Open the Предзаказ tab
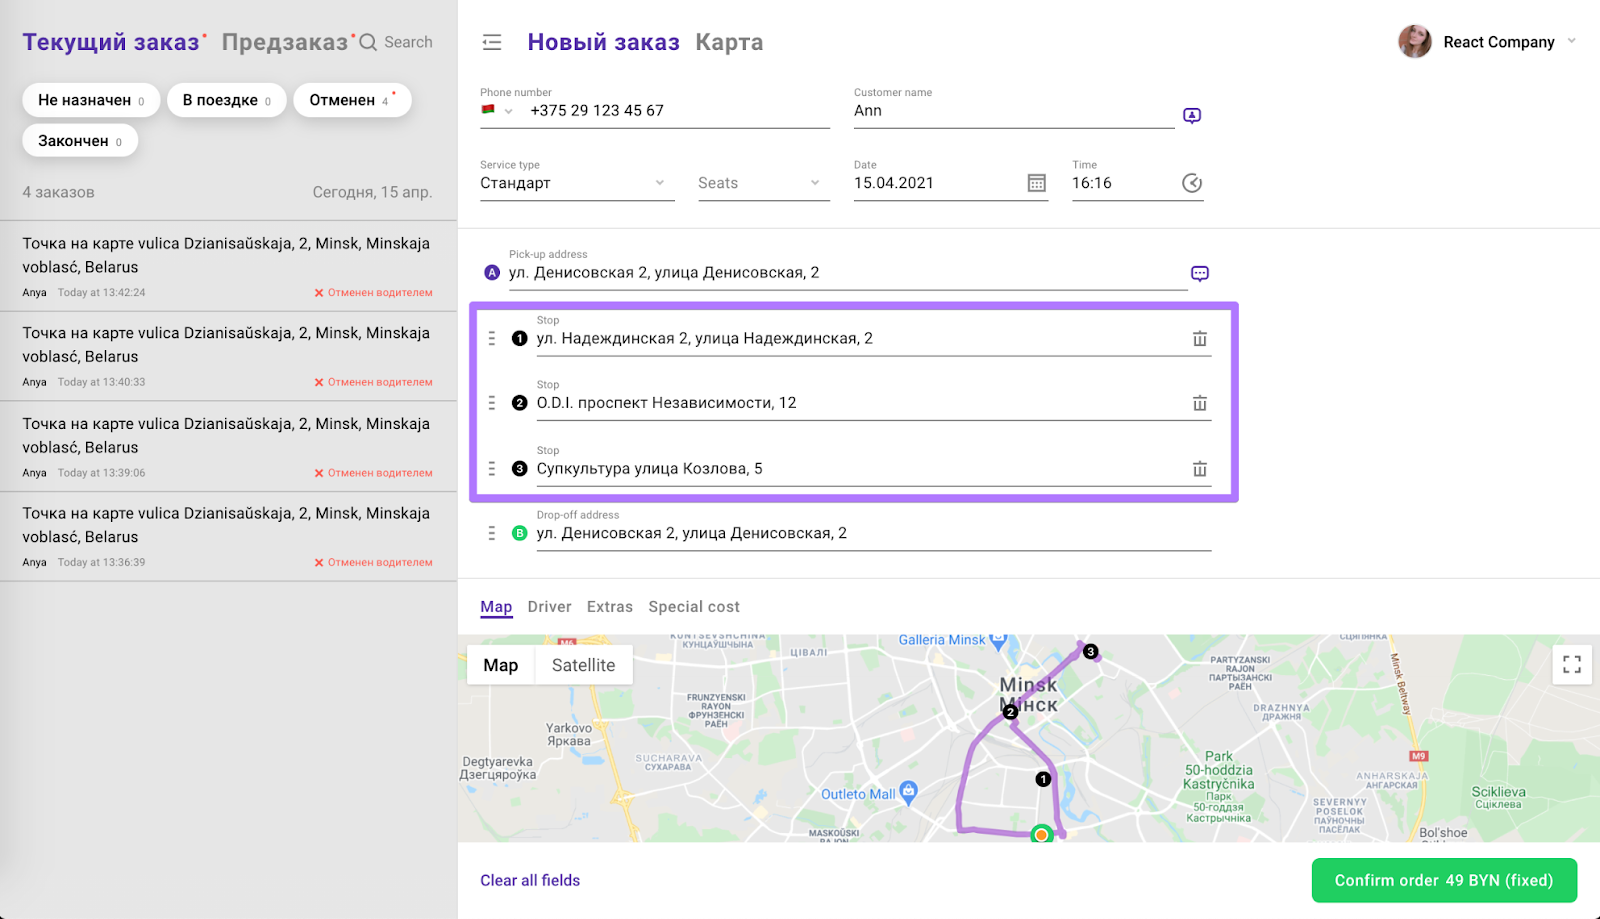 (x=285, y=42)
